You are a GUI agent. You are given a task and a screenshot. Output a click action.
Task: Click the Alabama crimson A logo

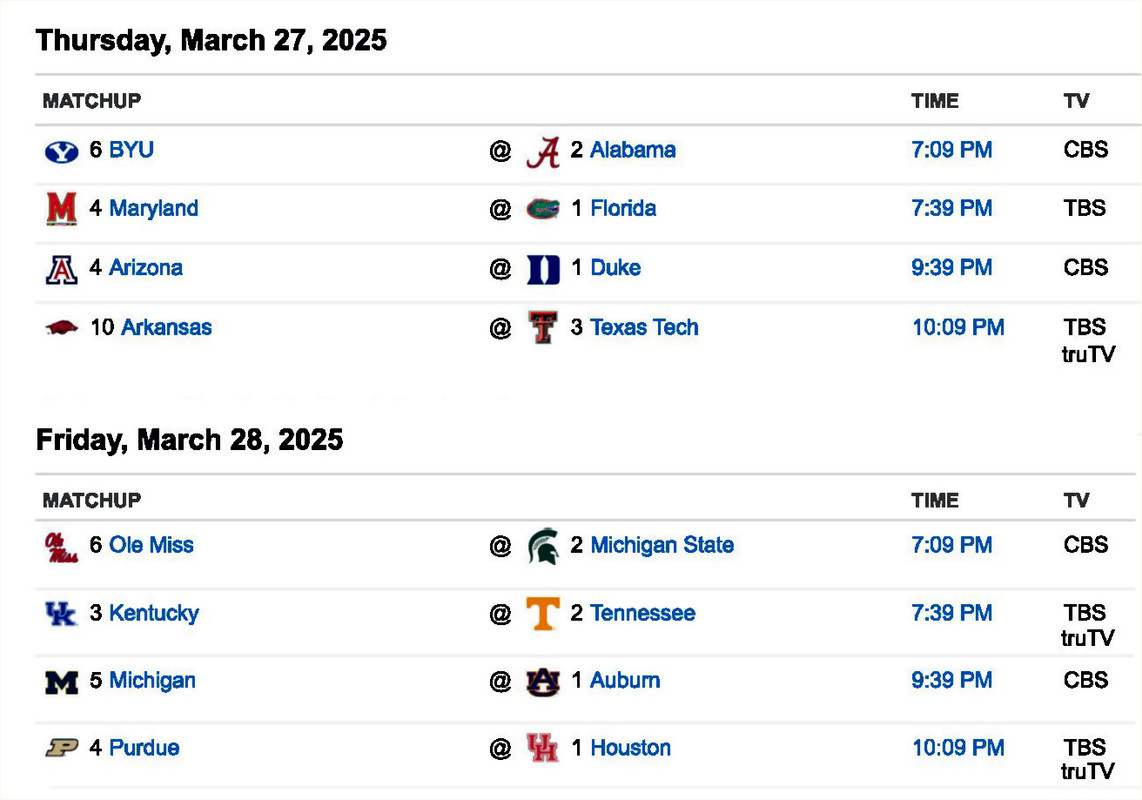[543, 151]
